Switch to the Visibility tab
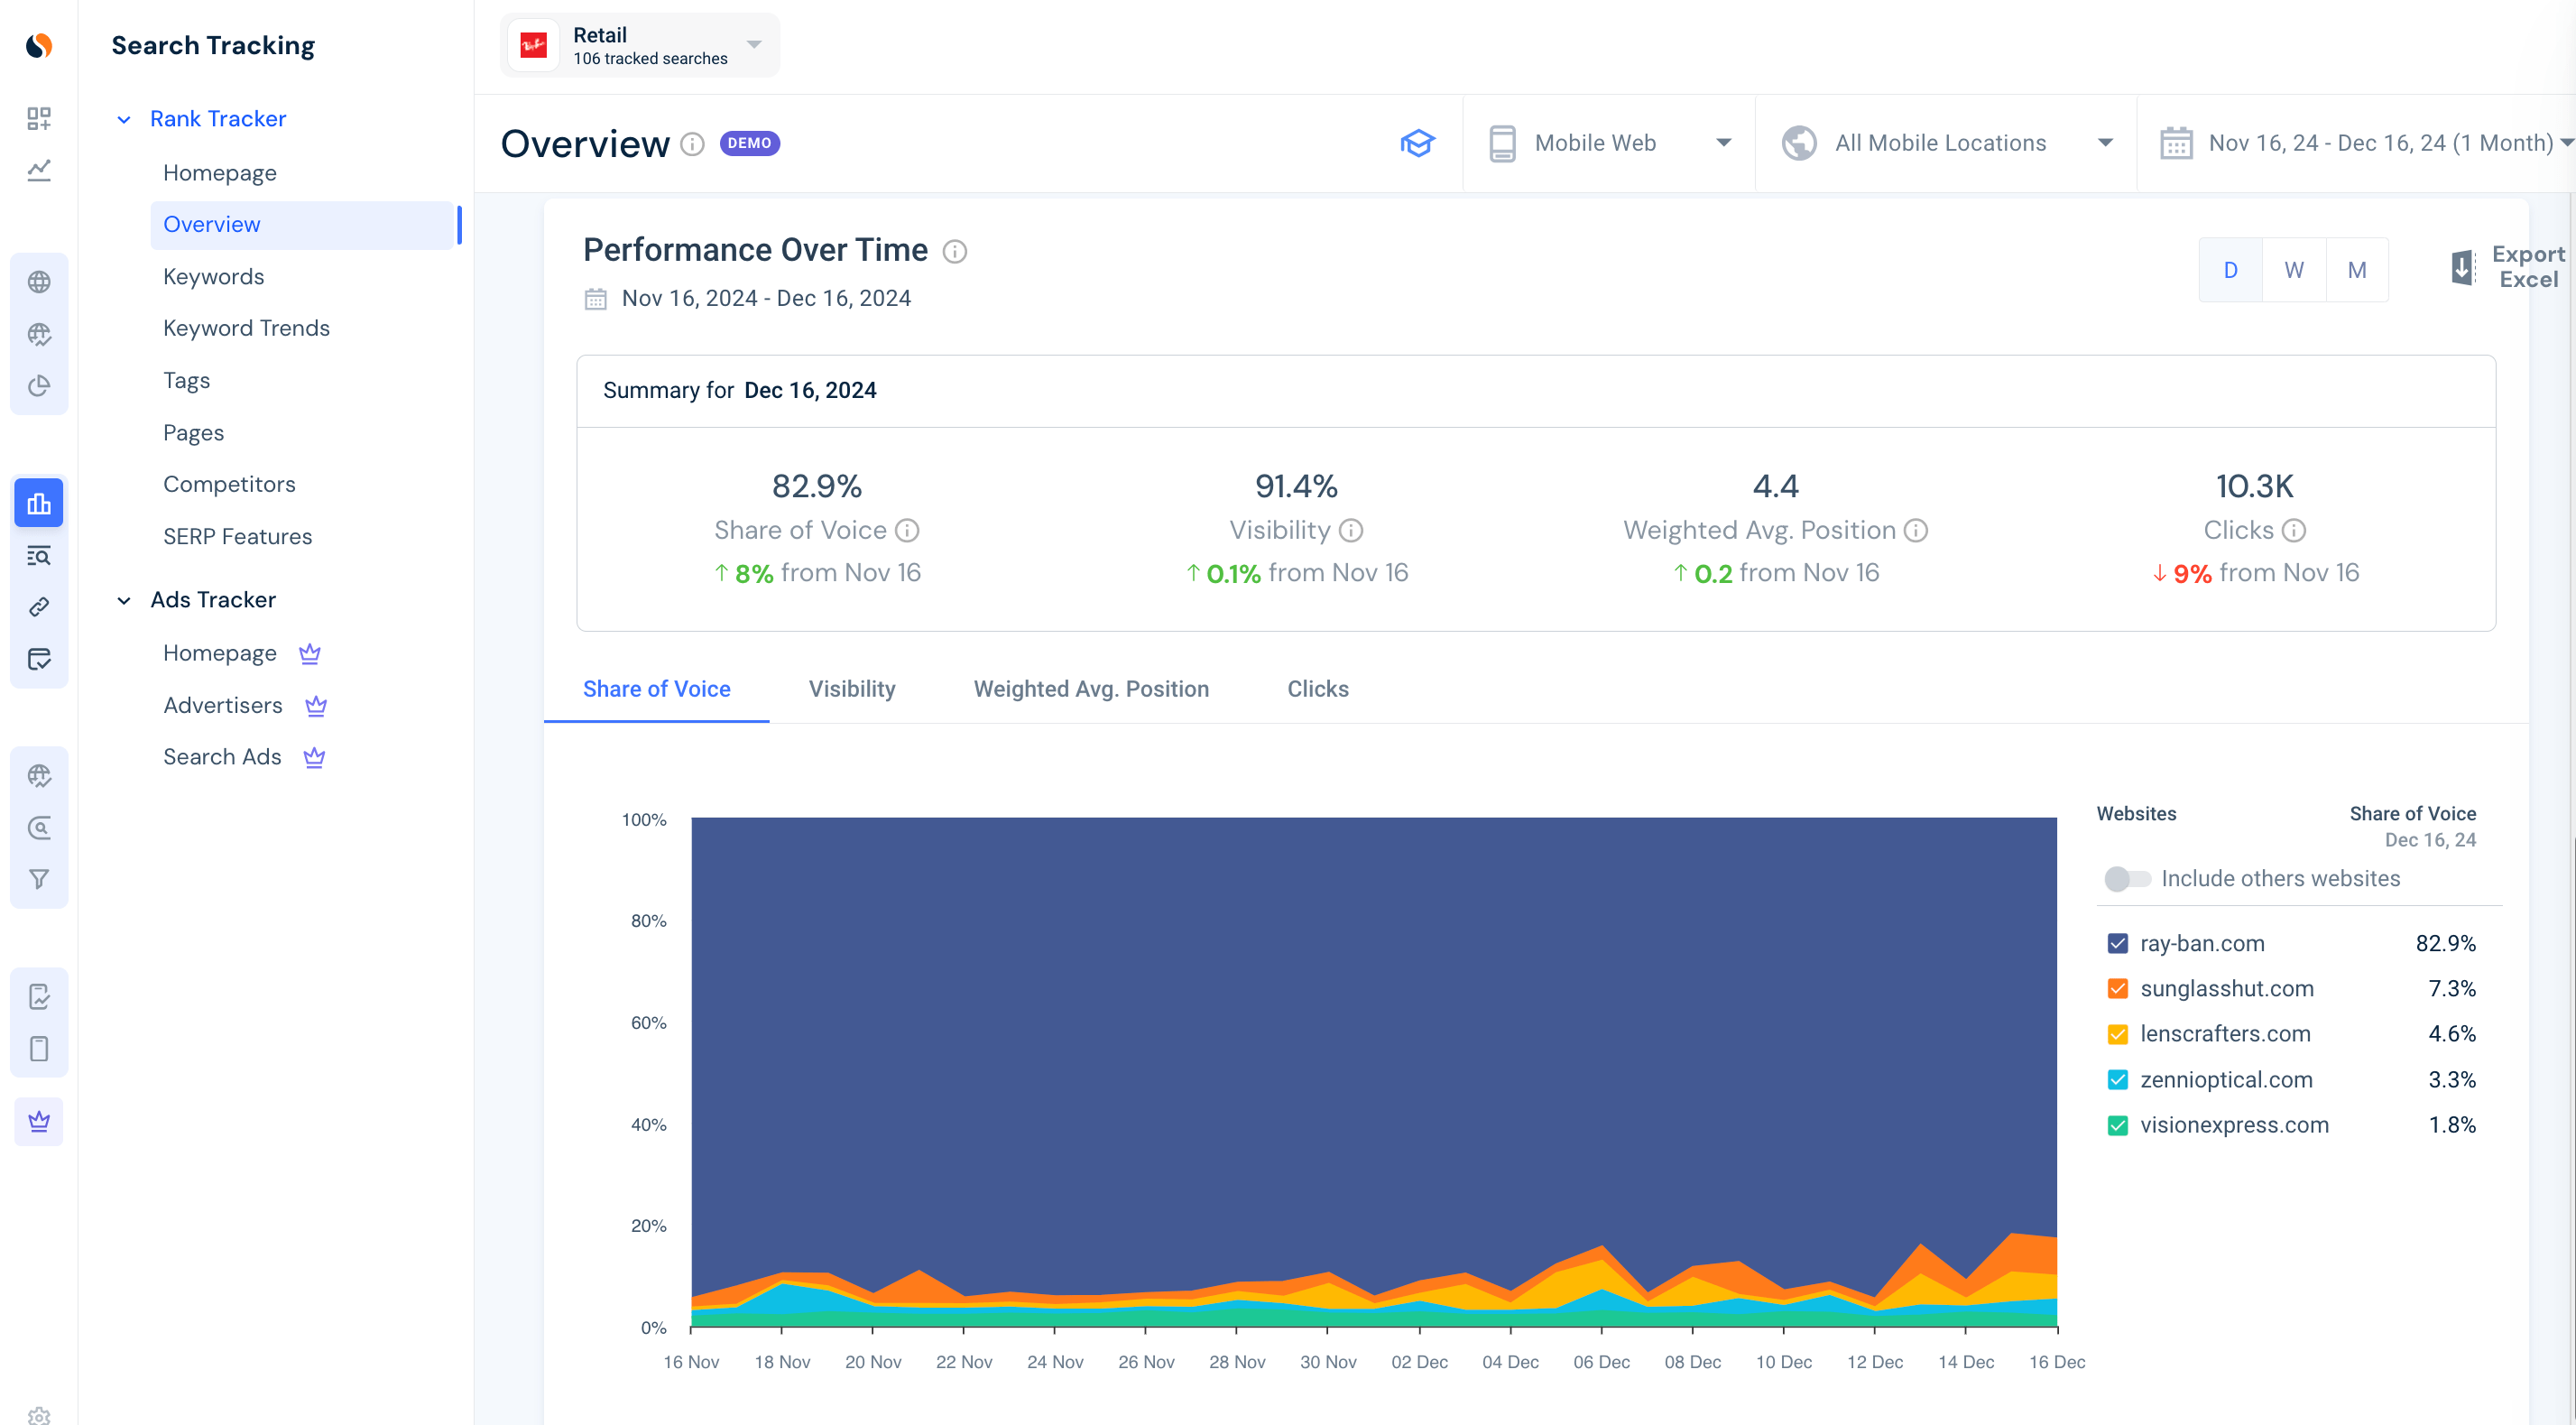Image resolution: width=2576 pixels, height=1425 pixels. point(851,689)
